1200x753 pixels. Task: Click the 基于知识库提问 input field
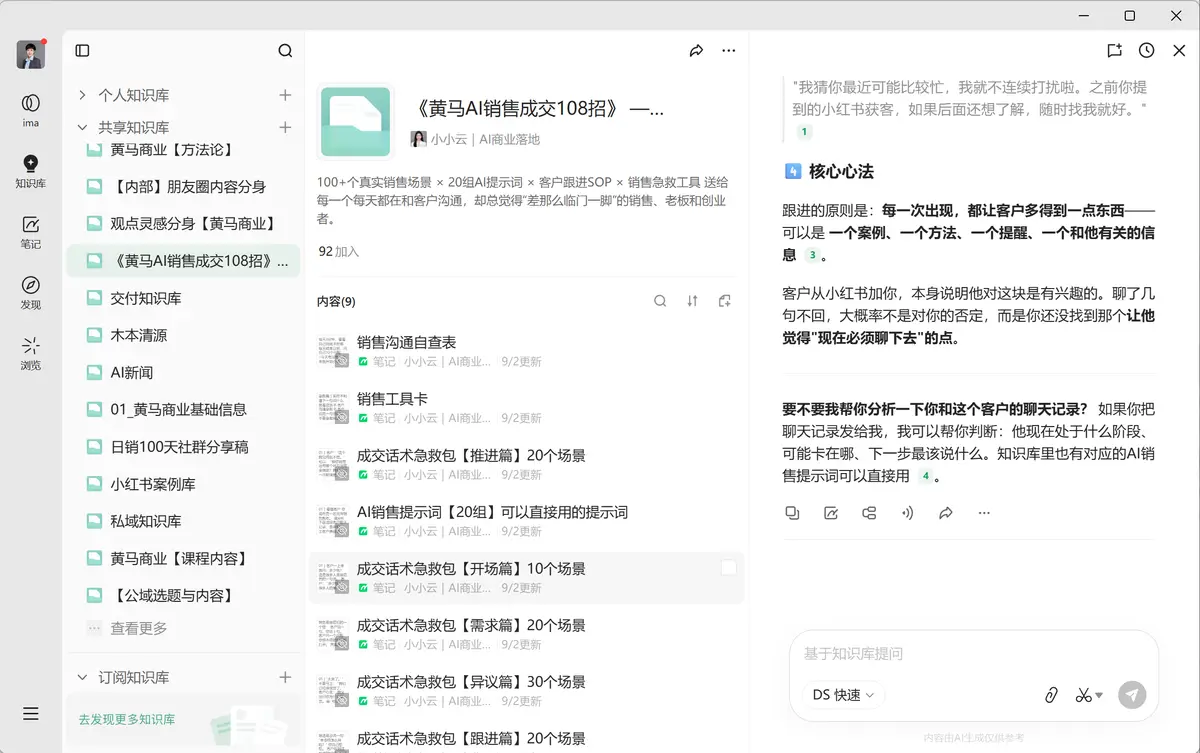tap(974, 654)
